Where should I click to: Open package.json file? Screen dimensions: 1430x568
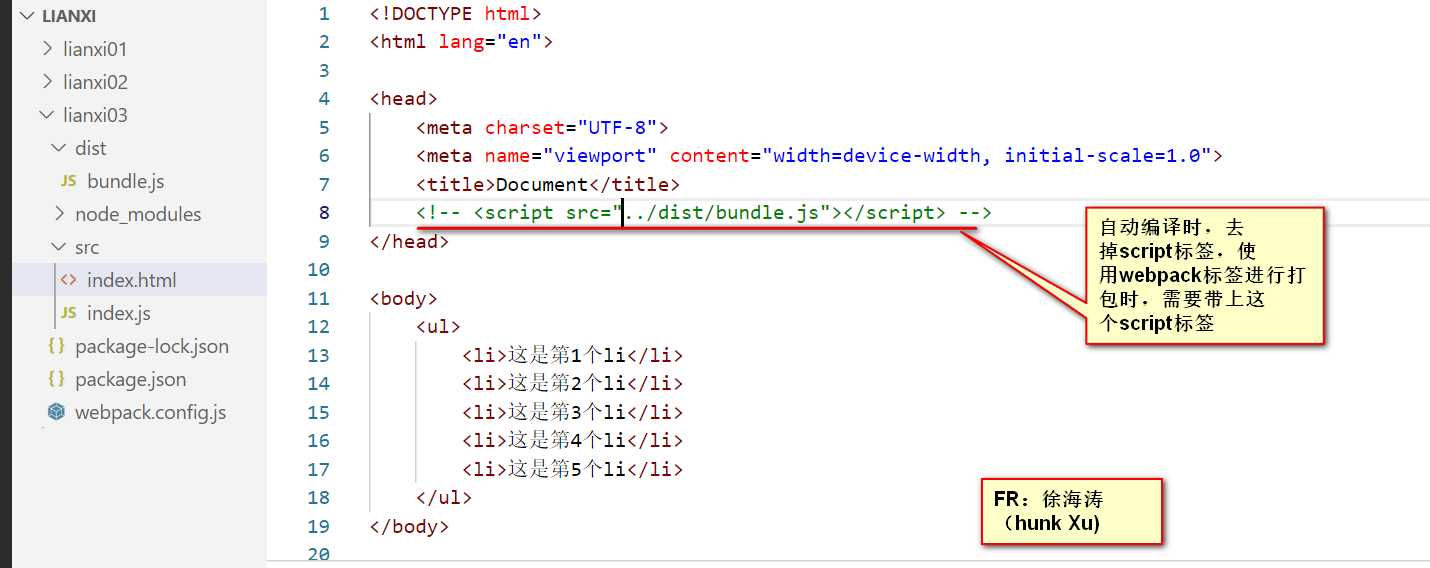[x=131, y=379]
